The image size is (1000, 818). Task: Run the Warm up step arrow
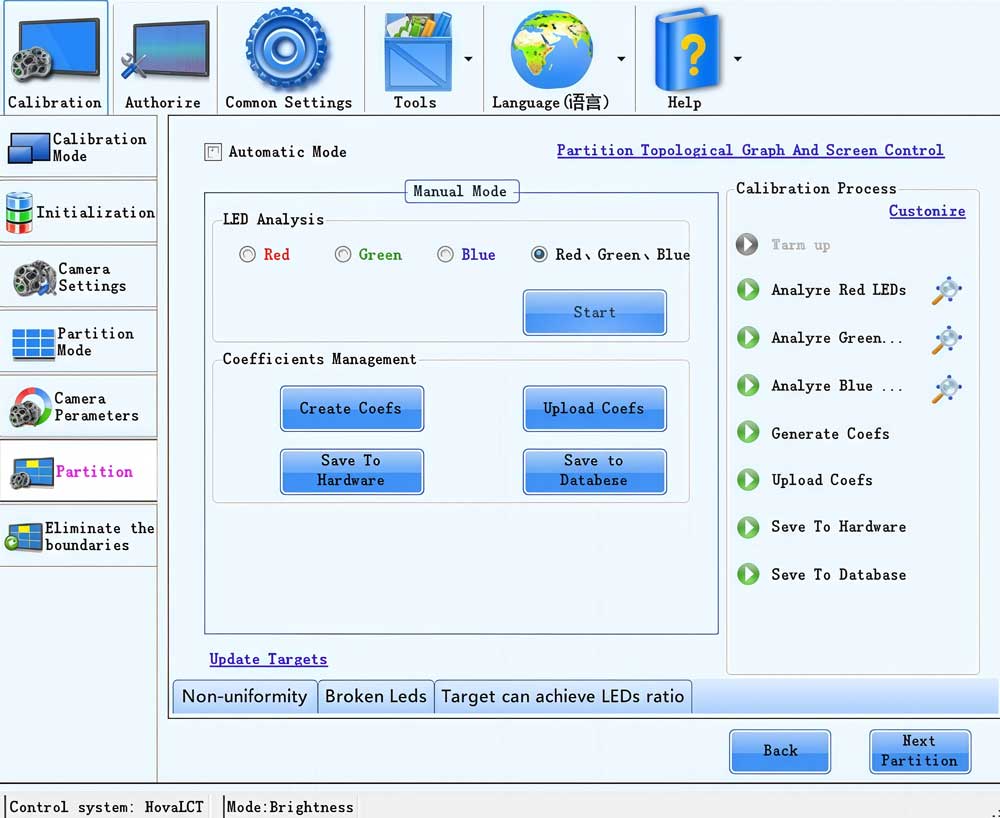pyautogui.click(x=747, y=244)
